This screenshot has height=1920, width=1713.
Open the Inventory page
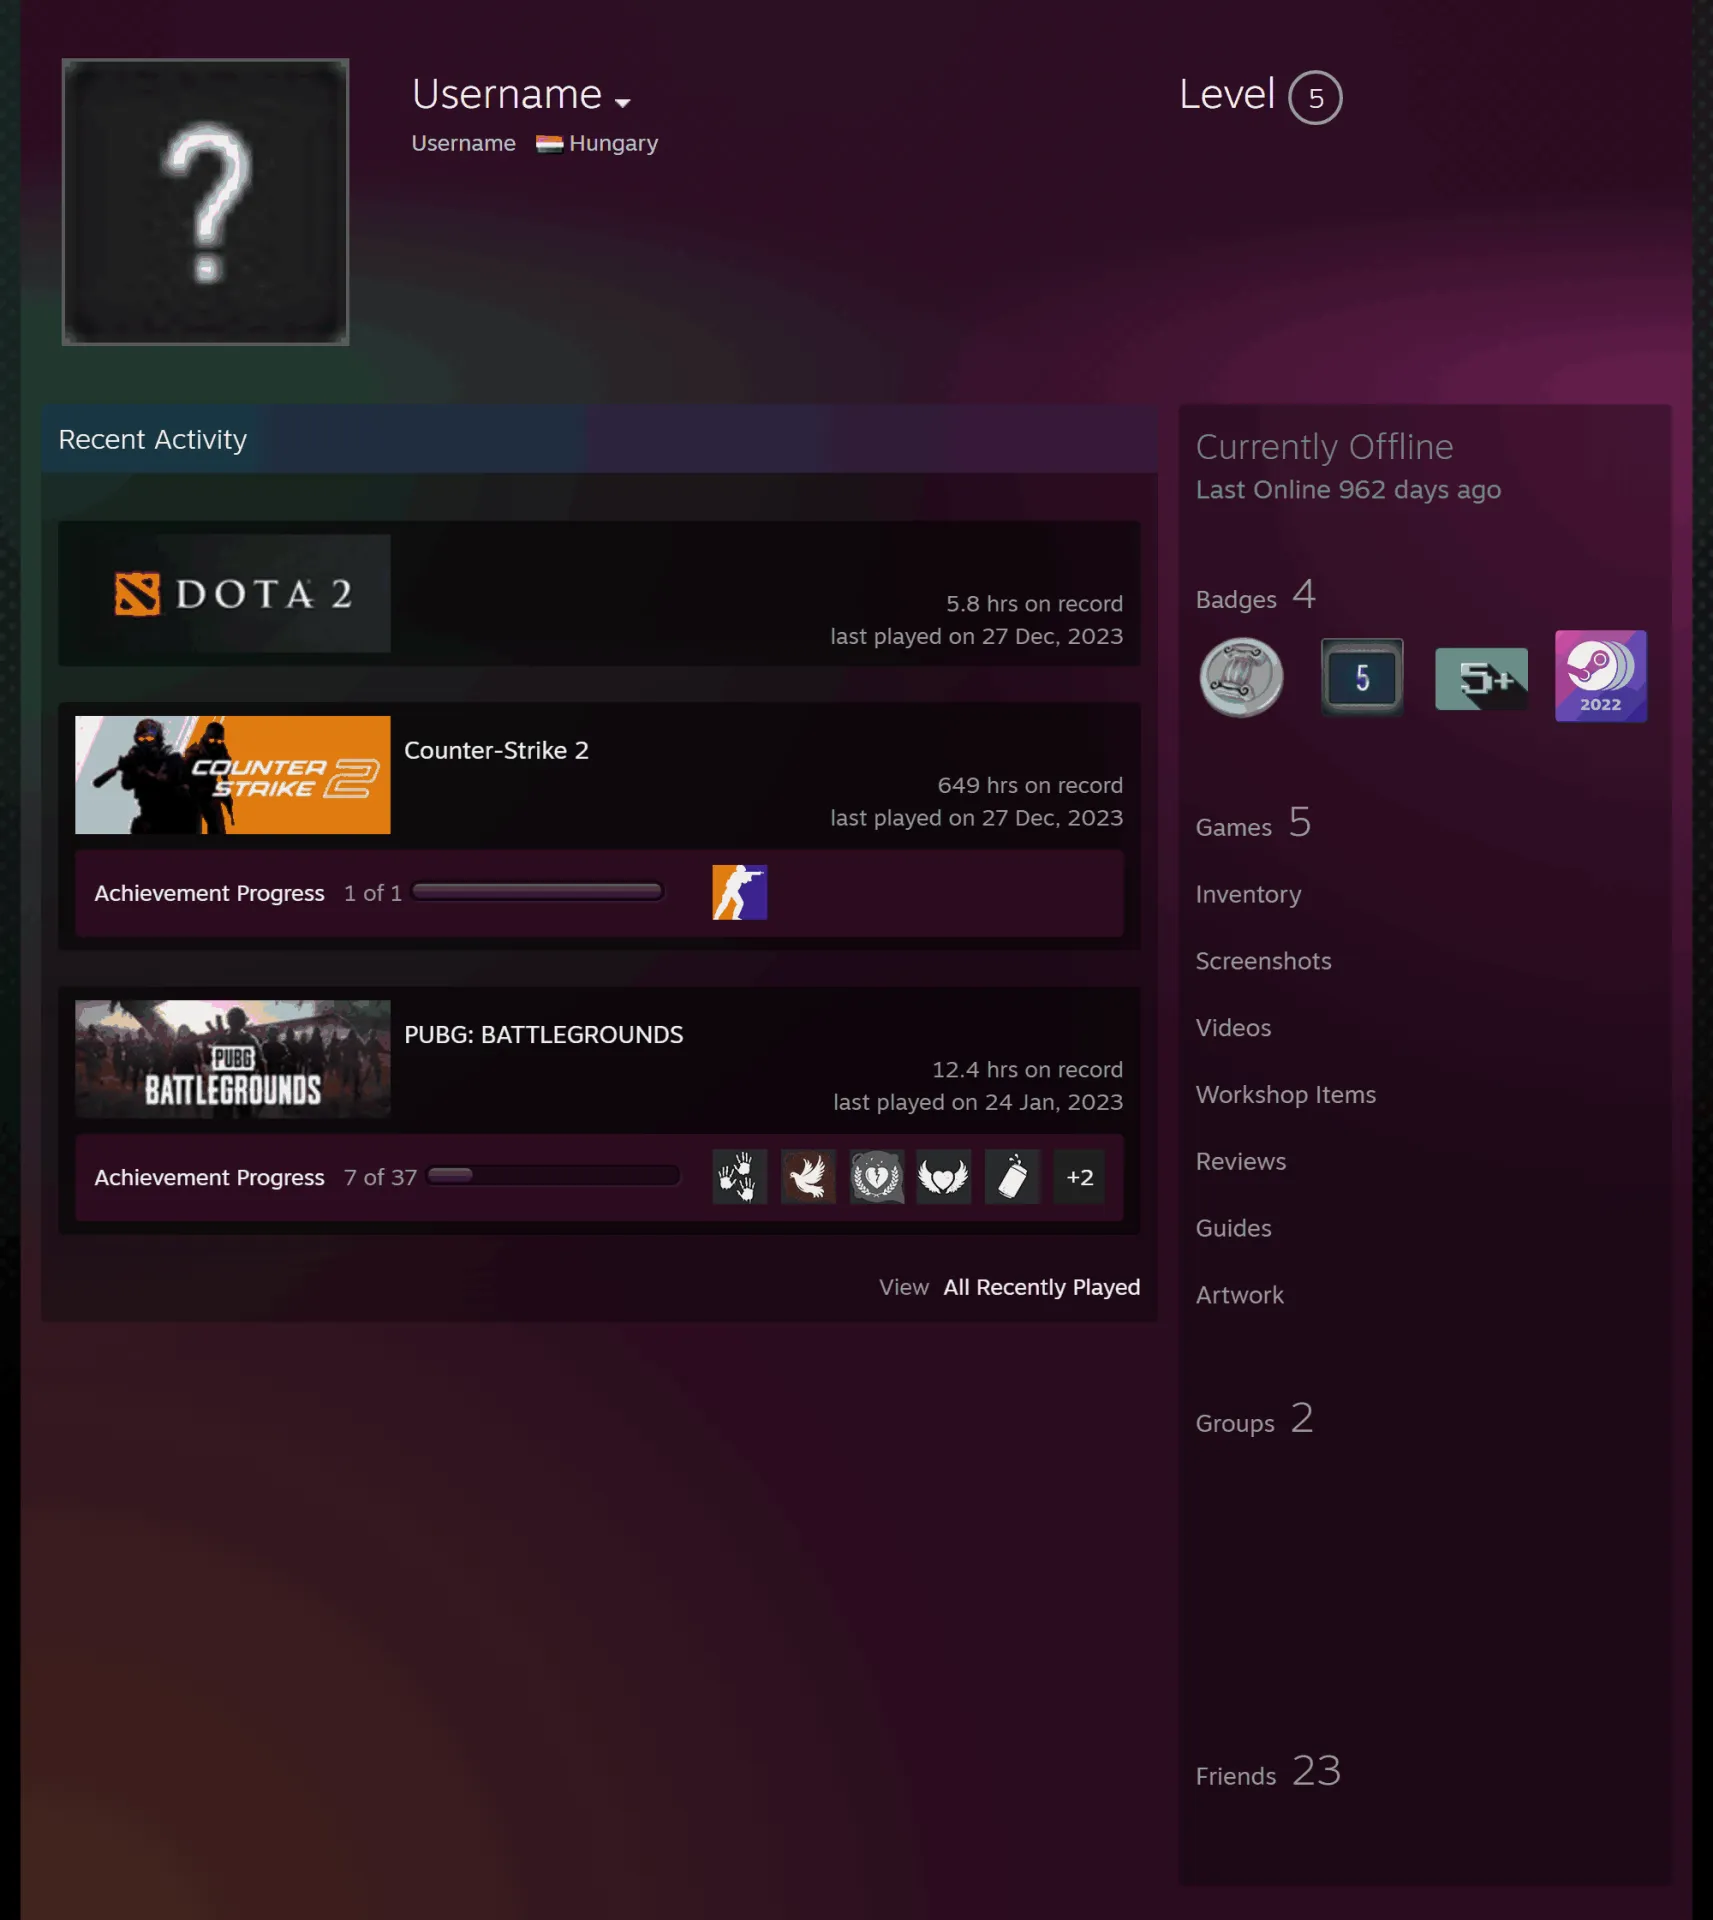(1248, 895)
